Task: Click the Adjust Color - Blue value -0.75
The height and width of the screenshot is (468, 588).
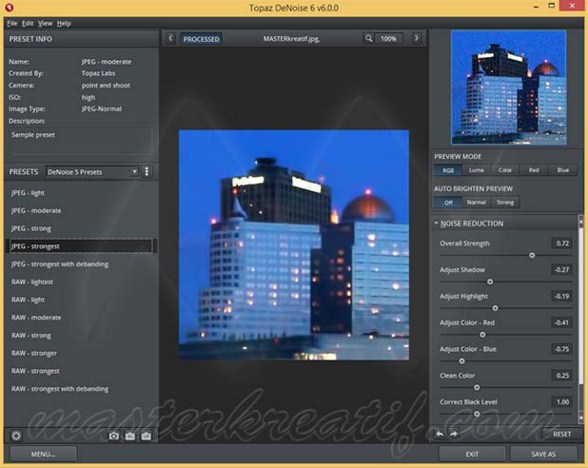Action: 562,349
